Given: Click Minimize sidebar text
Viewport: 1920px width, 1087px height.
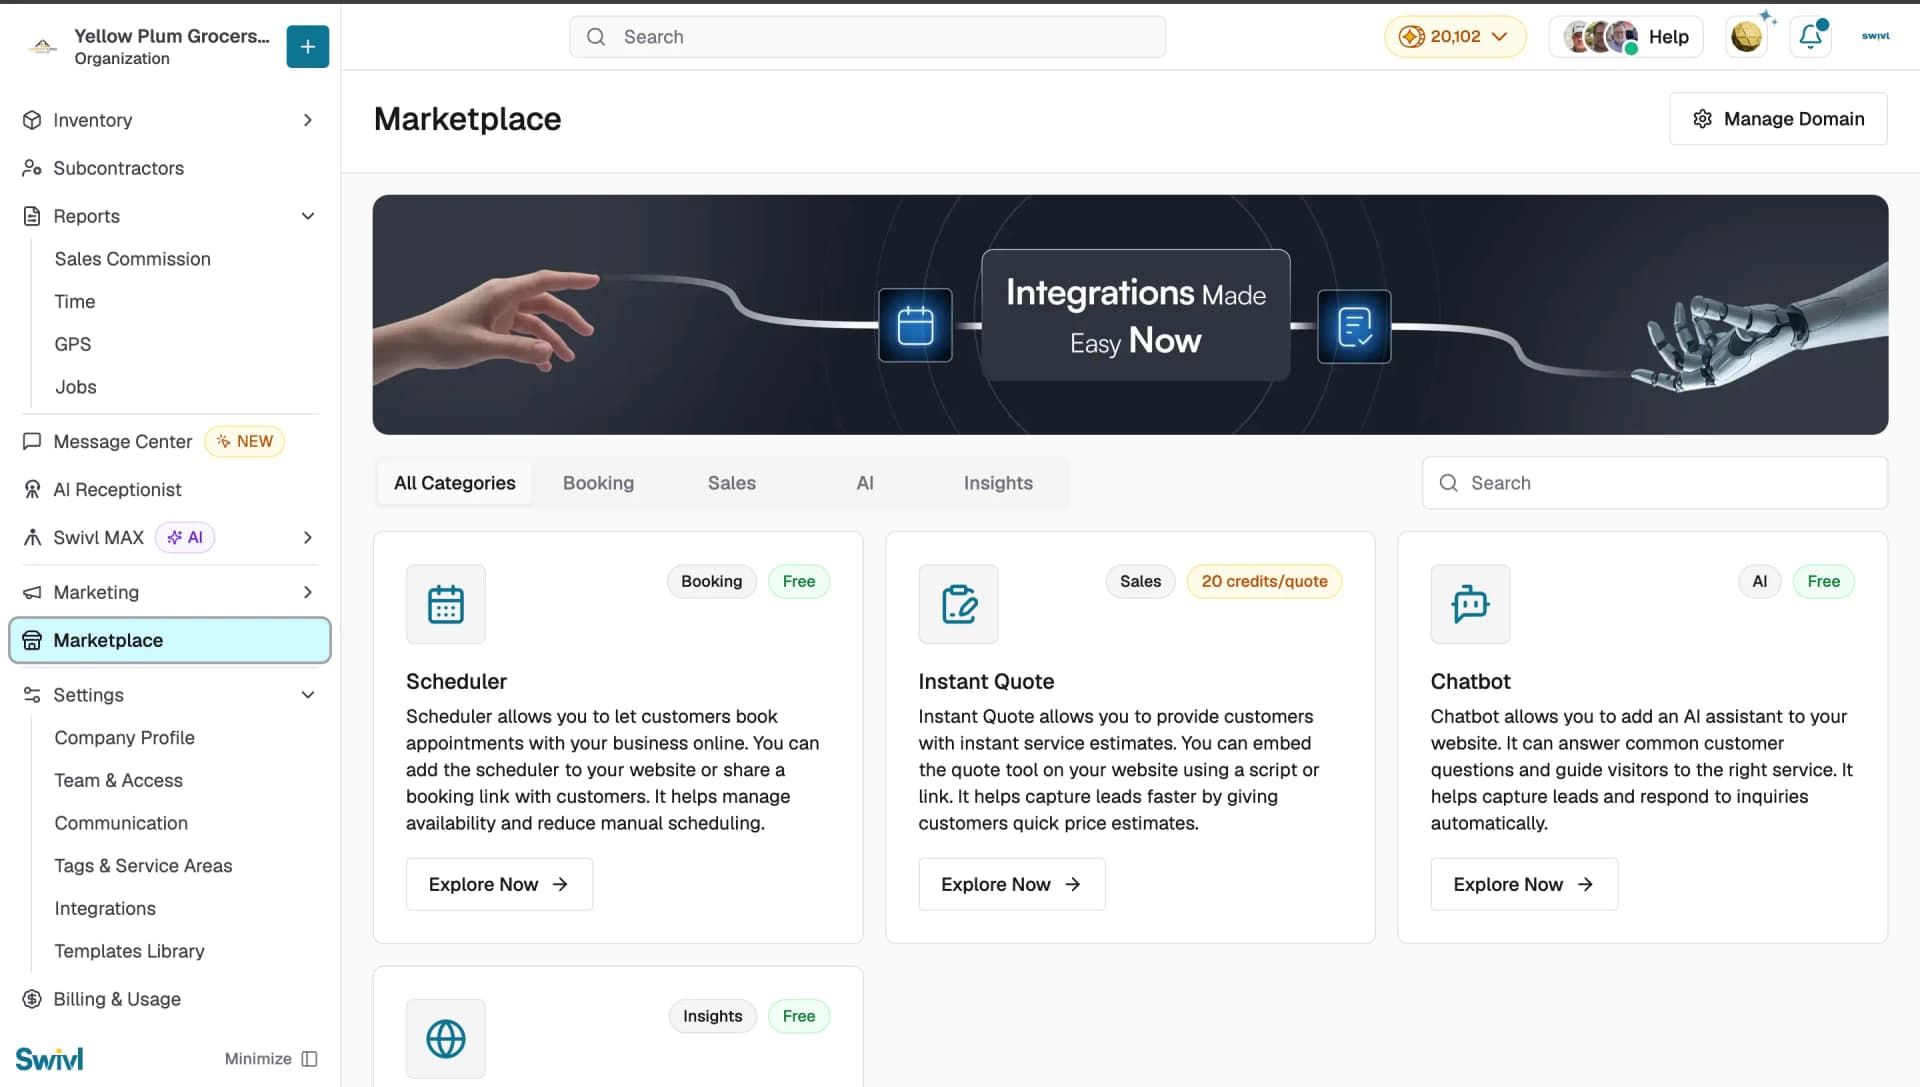Looking at the screenshot, I should click(x=258, y=1059).
